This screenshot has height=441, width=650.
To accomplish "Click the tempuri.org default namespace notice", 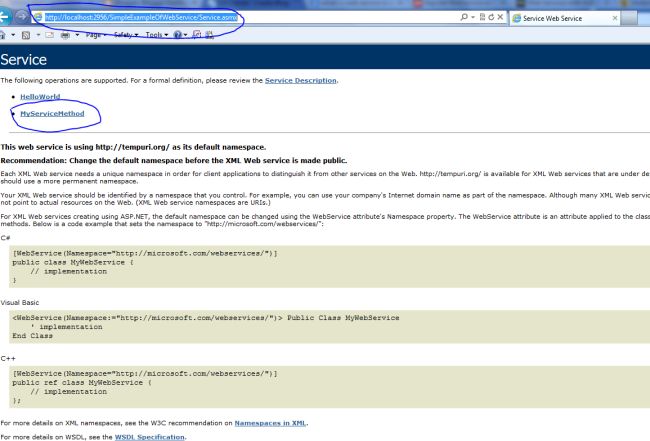I will [133, 147].
